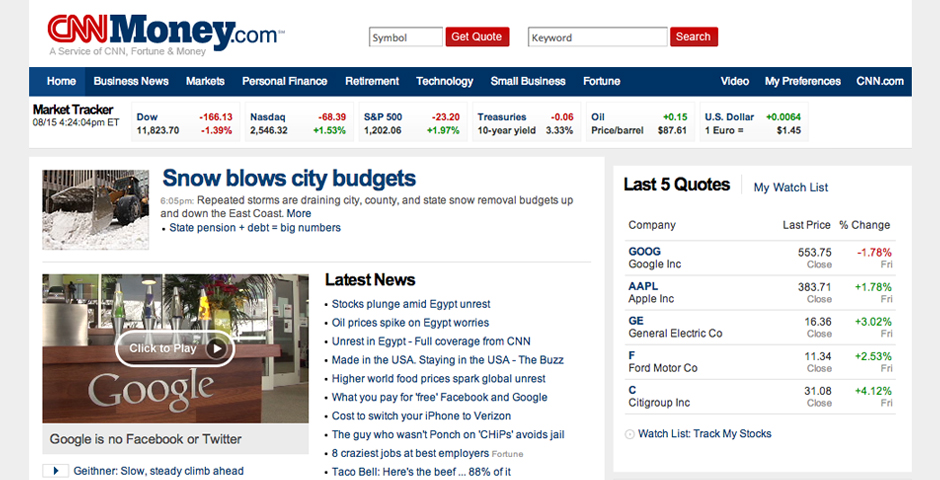Click Watch List: Track My Stocks link
The height and width of the screenshot is (480, 940).
tap(704, 434)
